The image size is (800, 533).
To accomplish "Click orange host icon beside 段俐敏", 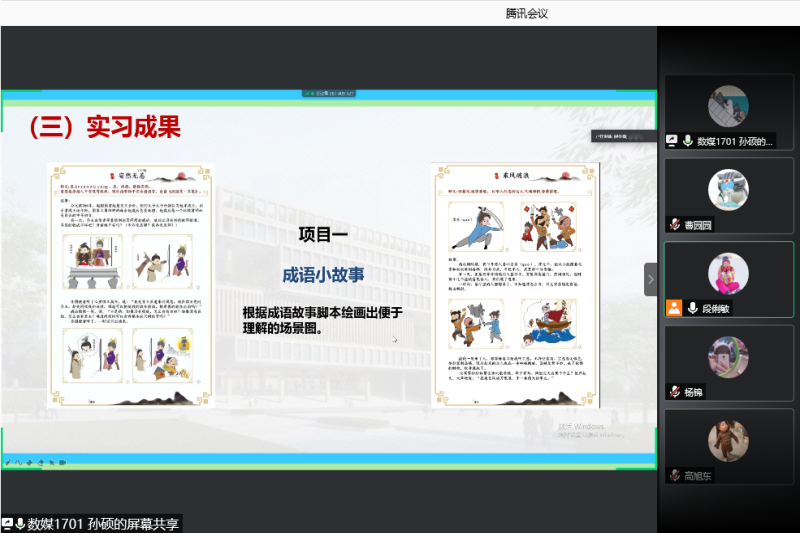I will point(674,308).
